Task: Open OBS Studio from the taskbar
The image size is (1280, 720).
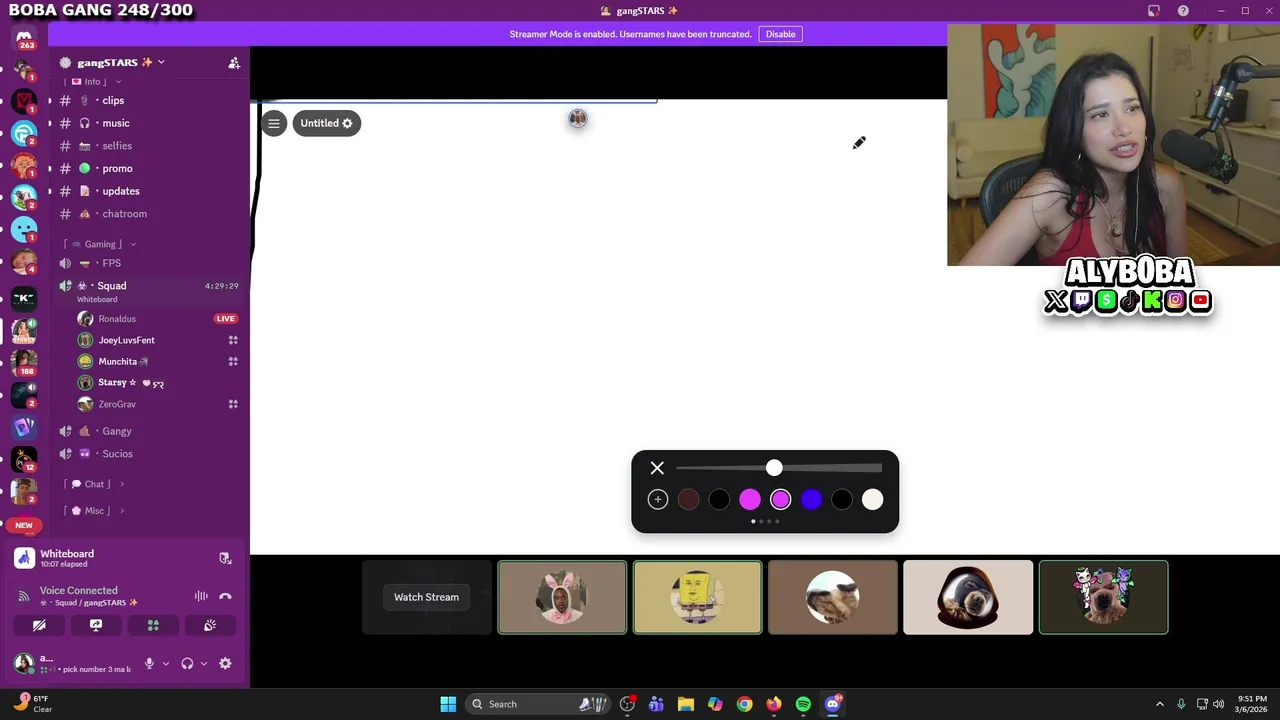Action: click(x=627, y=704)
